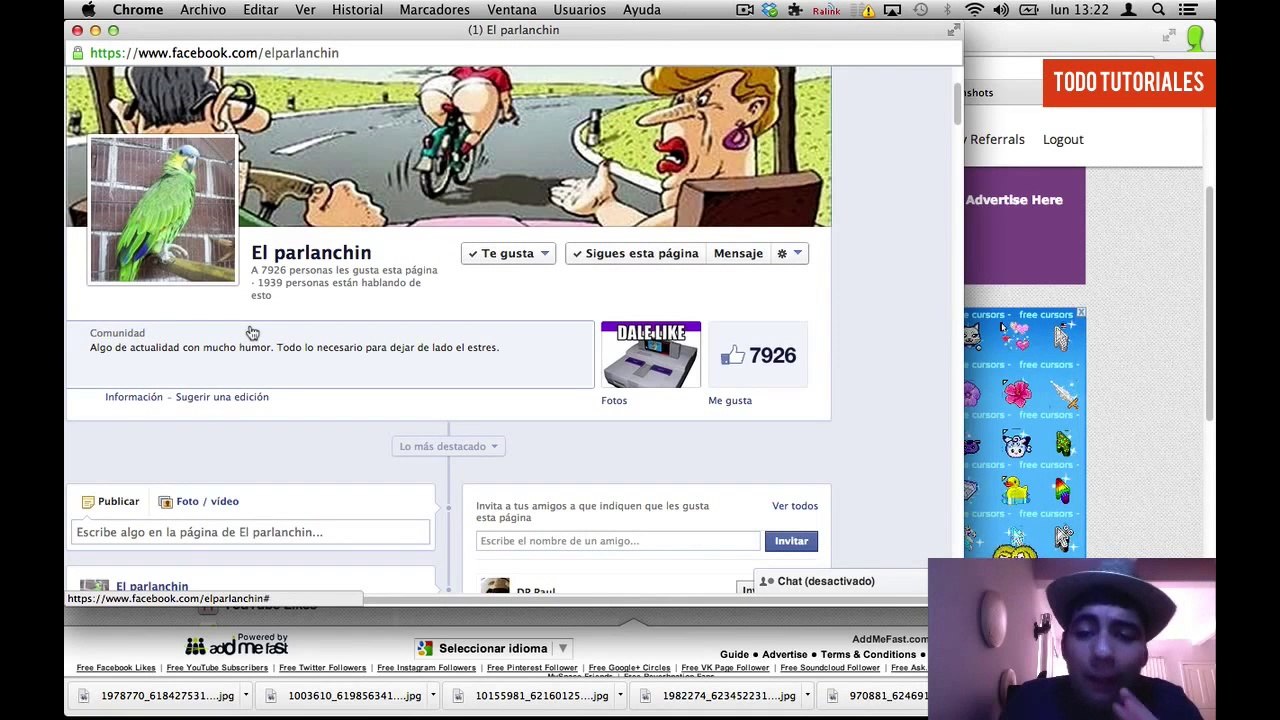Expand options arrow for 1003610_619856341.jpg download
Image resolution: width=1280 pixels, height=720 pixels.
[433, 696]
